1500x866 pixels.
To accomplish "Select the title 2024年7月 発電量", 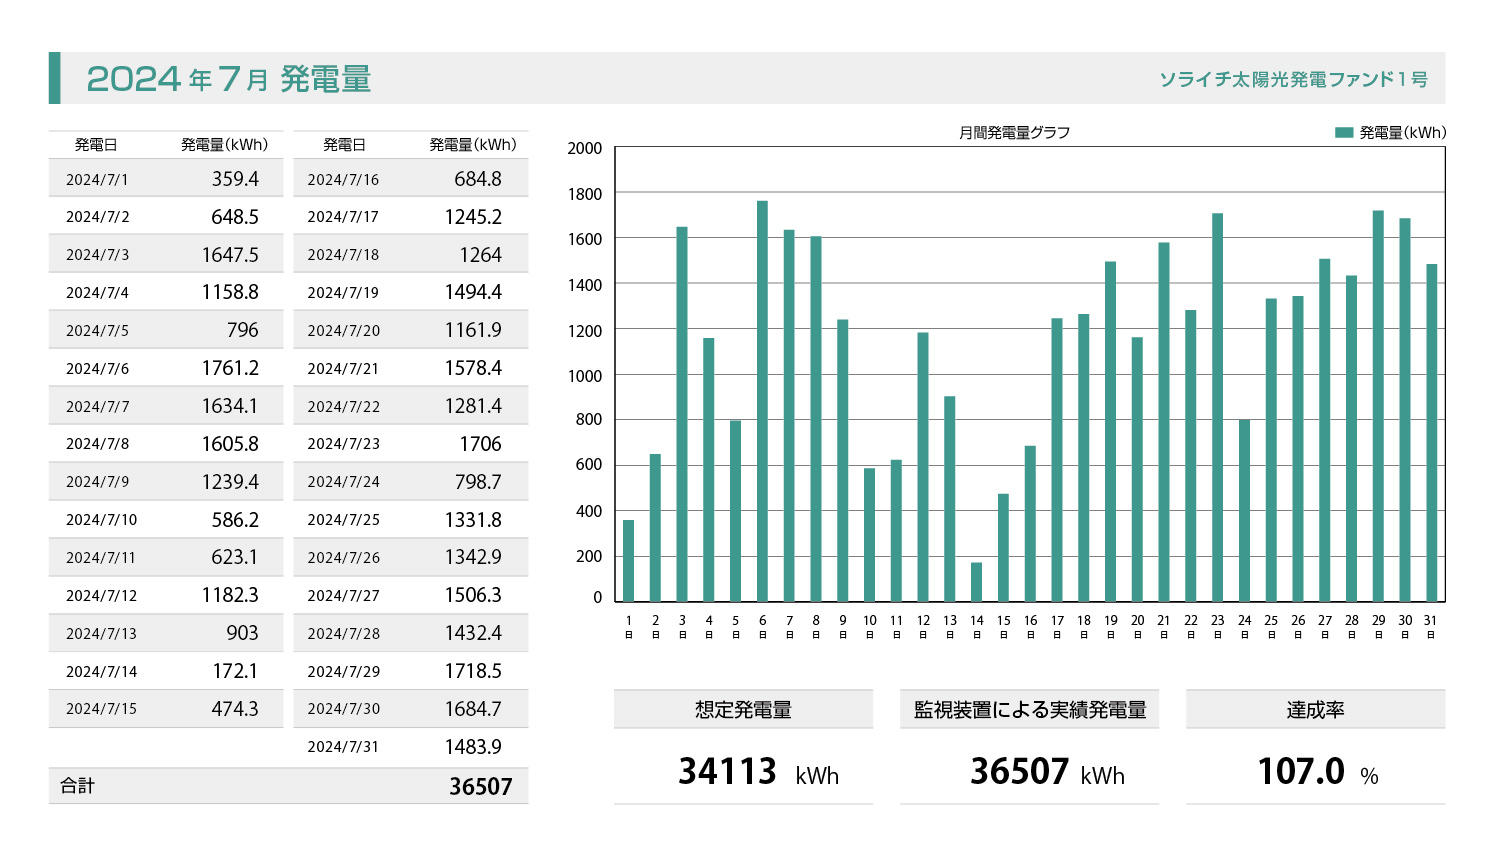I will click(x=229, y=78).
